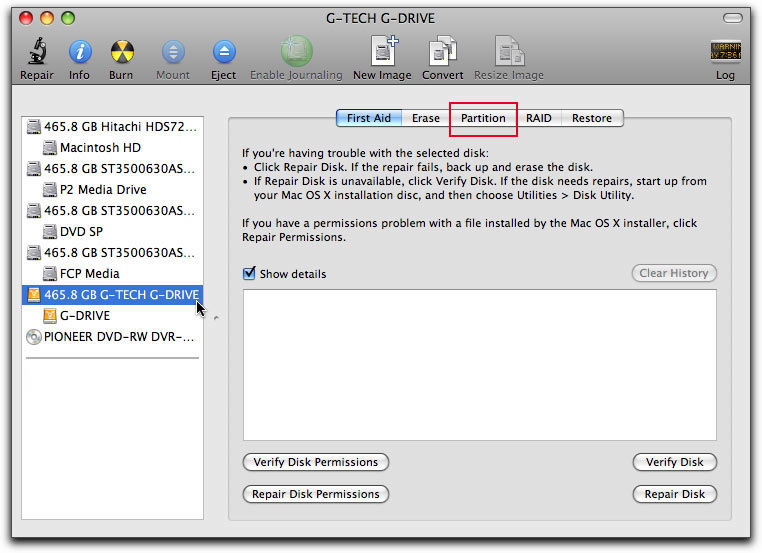Viewport: 762px width, 553px height.
Task: Create a New Image from toolbar
Action: [383, 51]
